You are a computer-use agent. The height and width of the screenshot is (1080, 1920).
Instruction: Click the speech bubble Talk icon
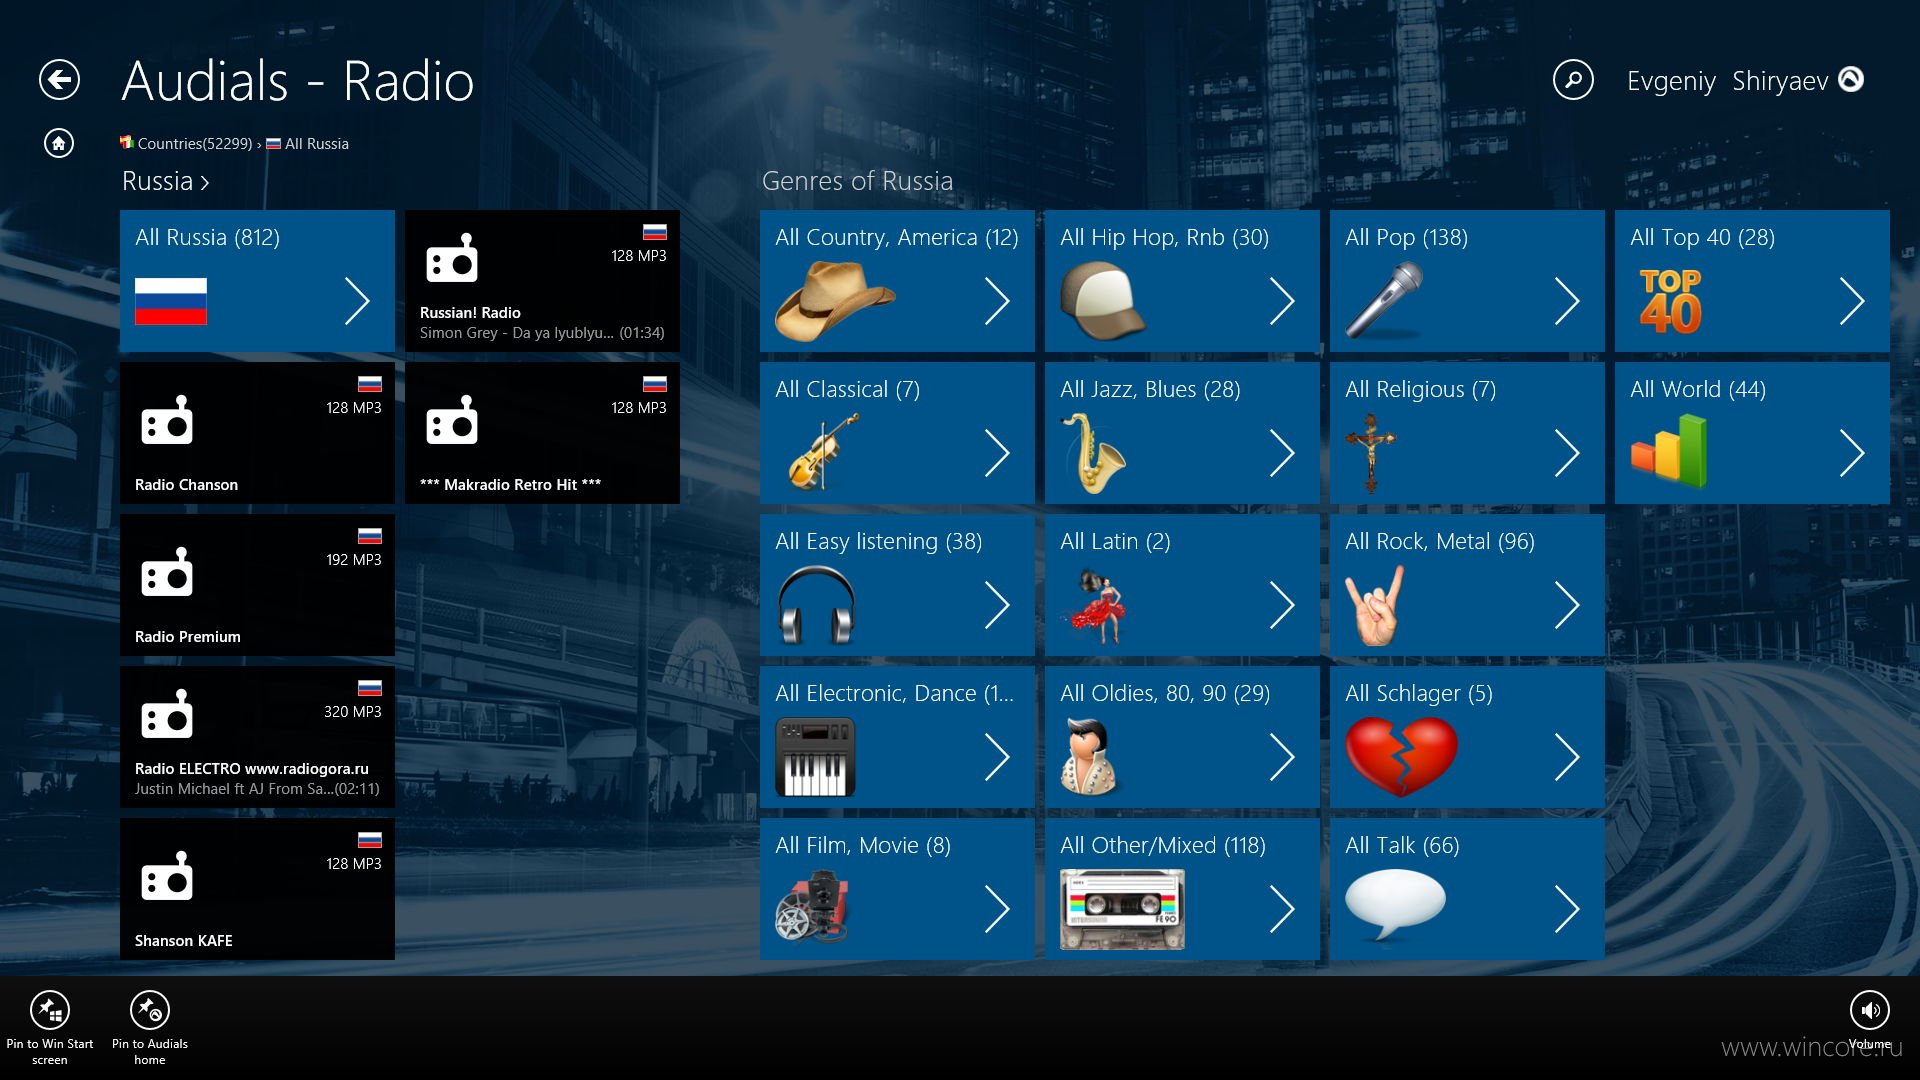pos(1395,904)
